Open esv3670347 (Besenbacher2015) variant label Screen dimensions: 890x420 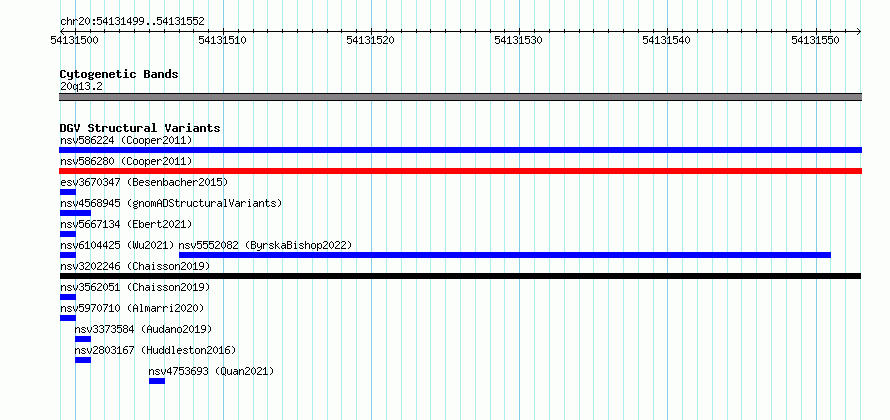click(144, 182)
